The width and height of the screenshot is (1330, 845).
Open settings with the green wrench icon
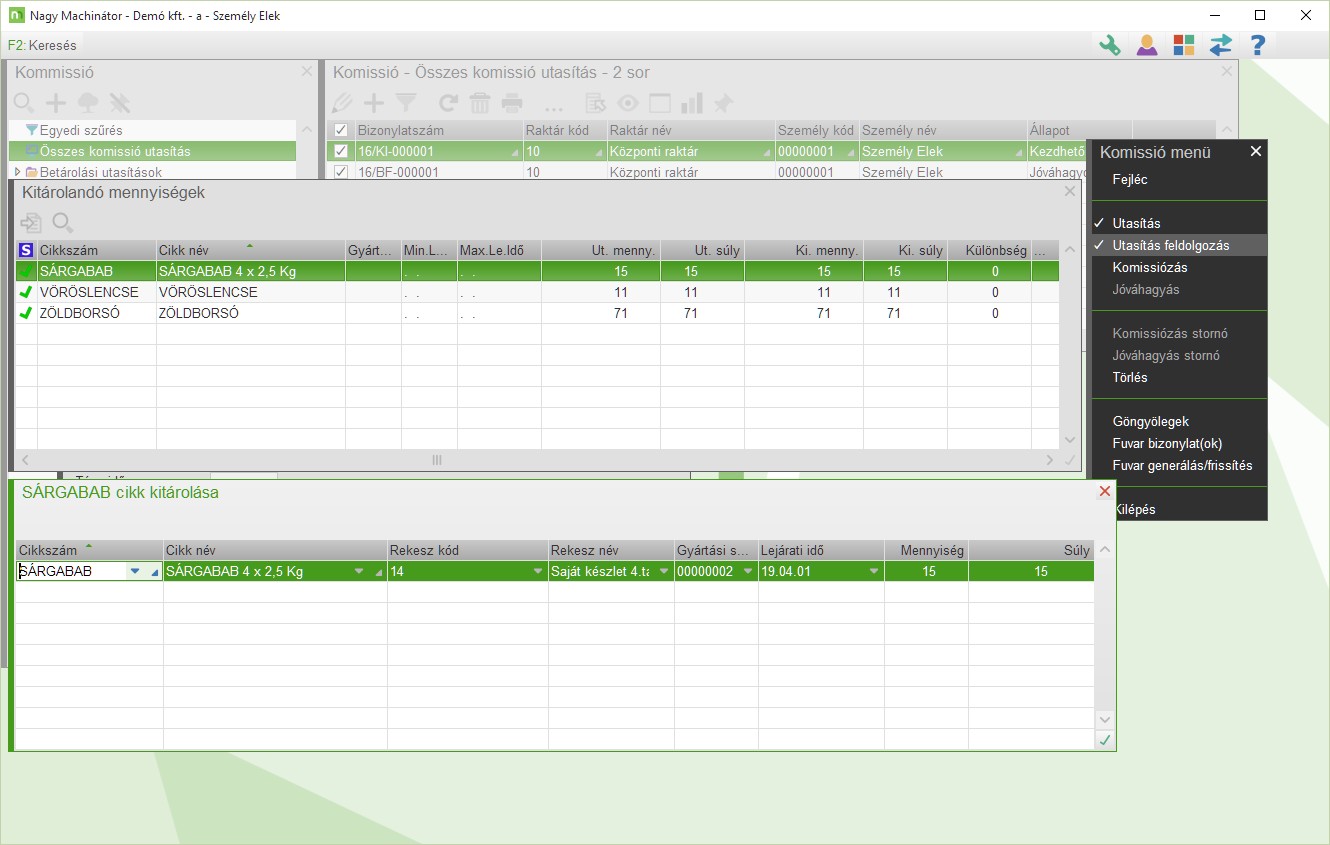1109,45
